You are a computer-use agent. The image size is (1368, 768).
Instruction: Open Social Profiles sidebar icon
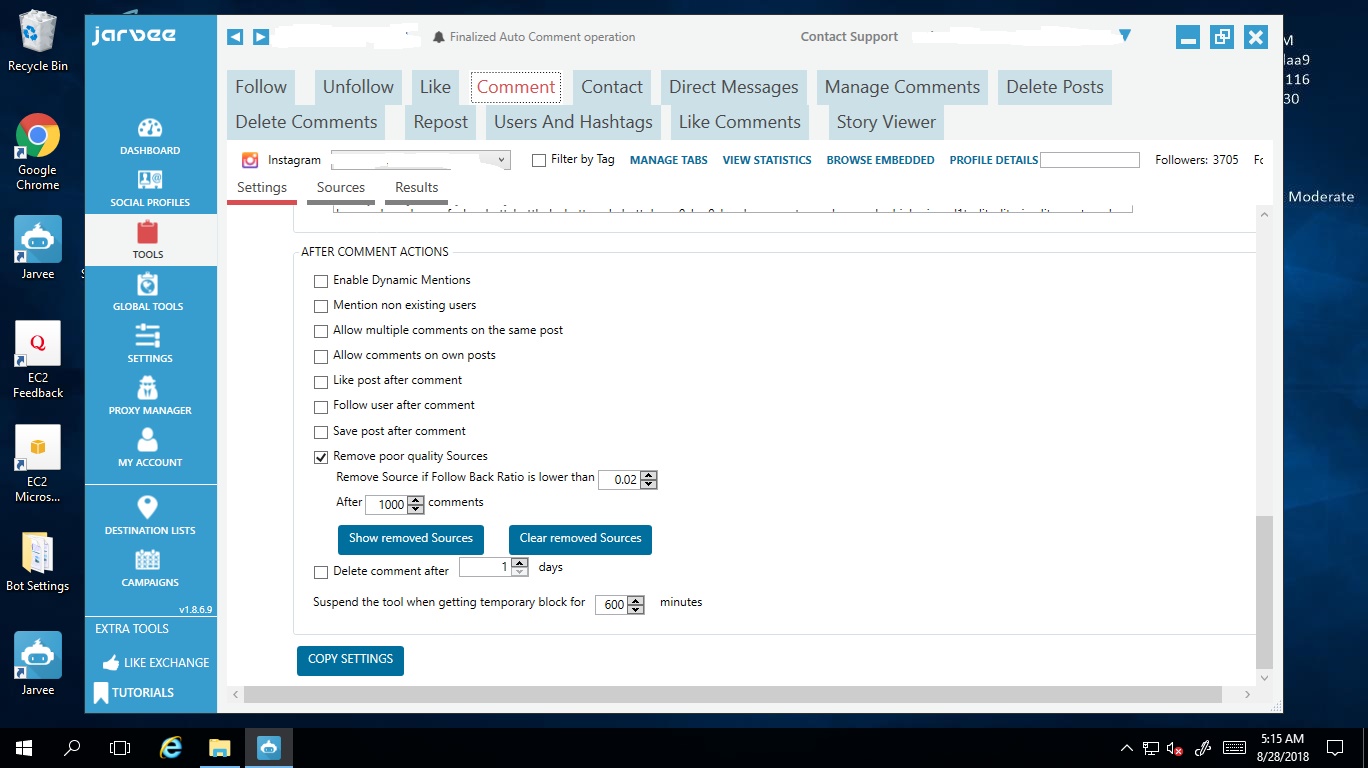150,180
